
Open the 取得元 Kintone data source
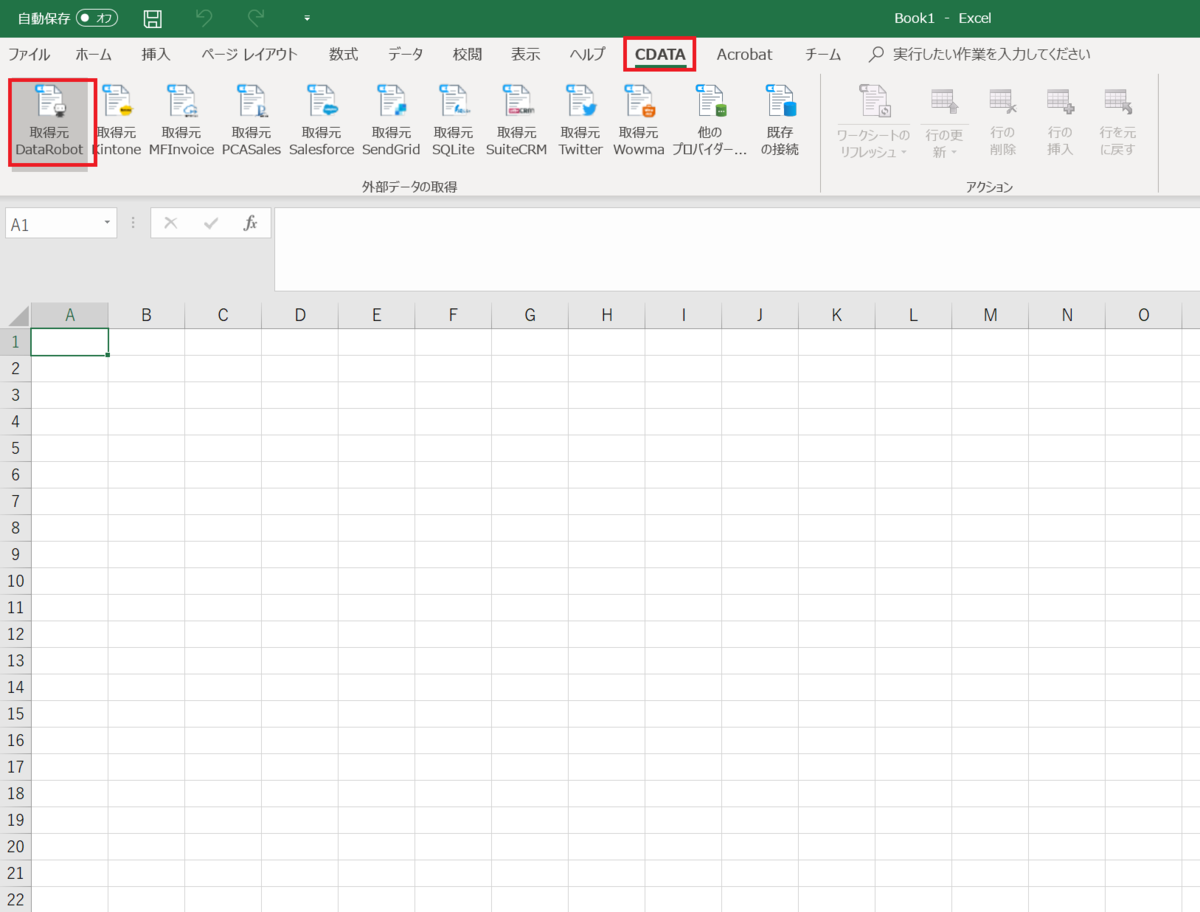[x=117, y=120]
